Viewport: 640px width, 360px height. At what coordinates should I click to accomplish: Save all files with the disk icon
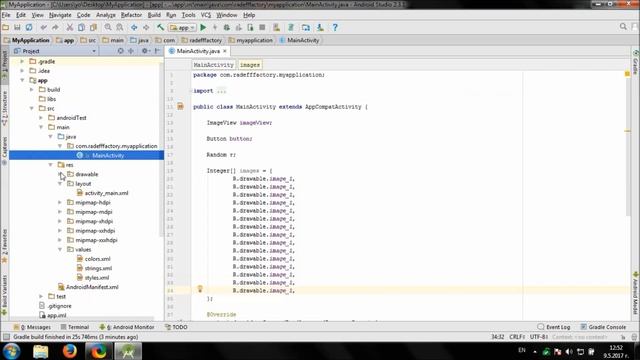(17, 27)
